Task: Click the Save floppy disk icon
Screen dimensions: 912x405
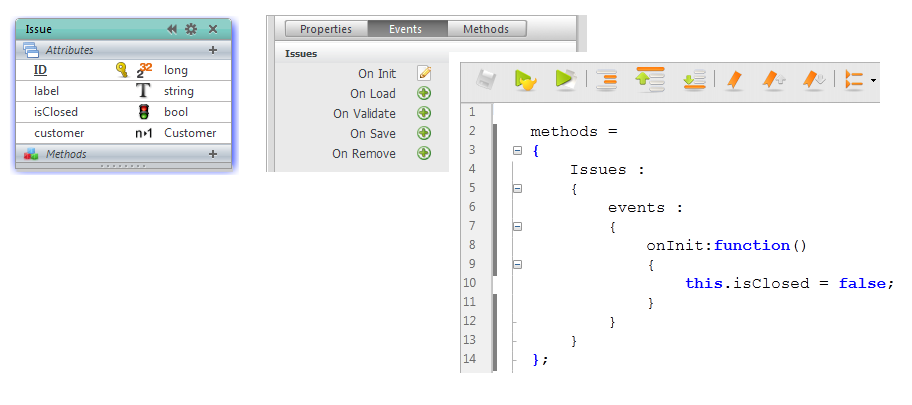Action: point(486,80)
